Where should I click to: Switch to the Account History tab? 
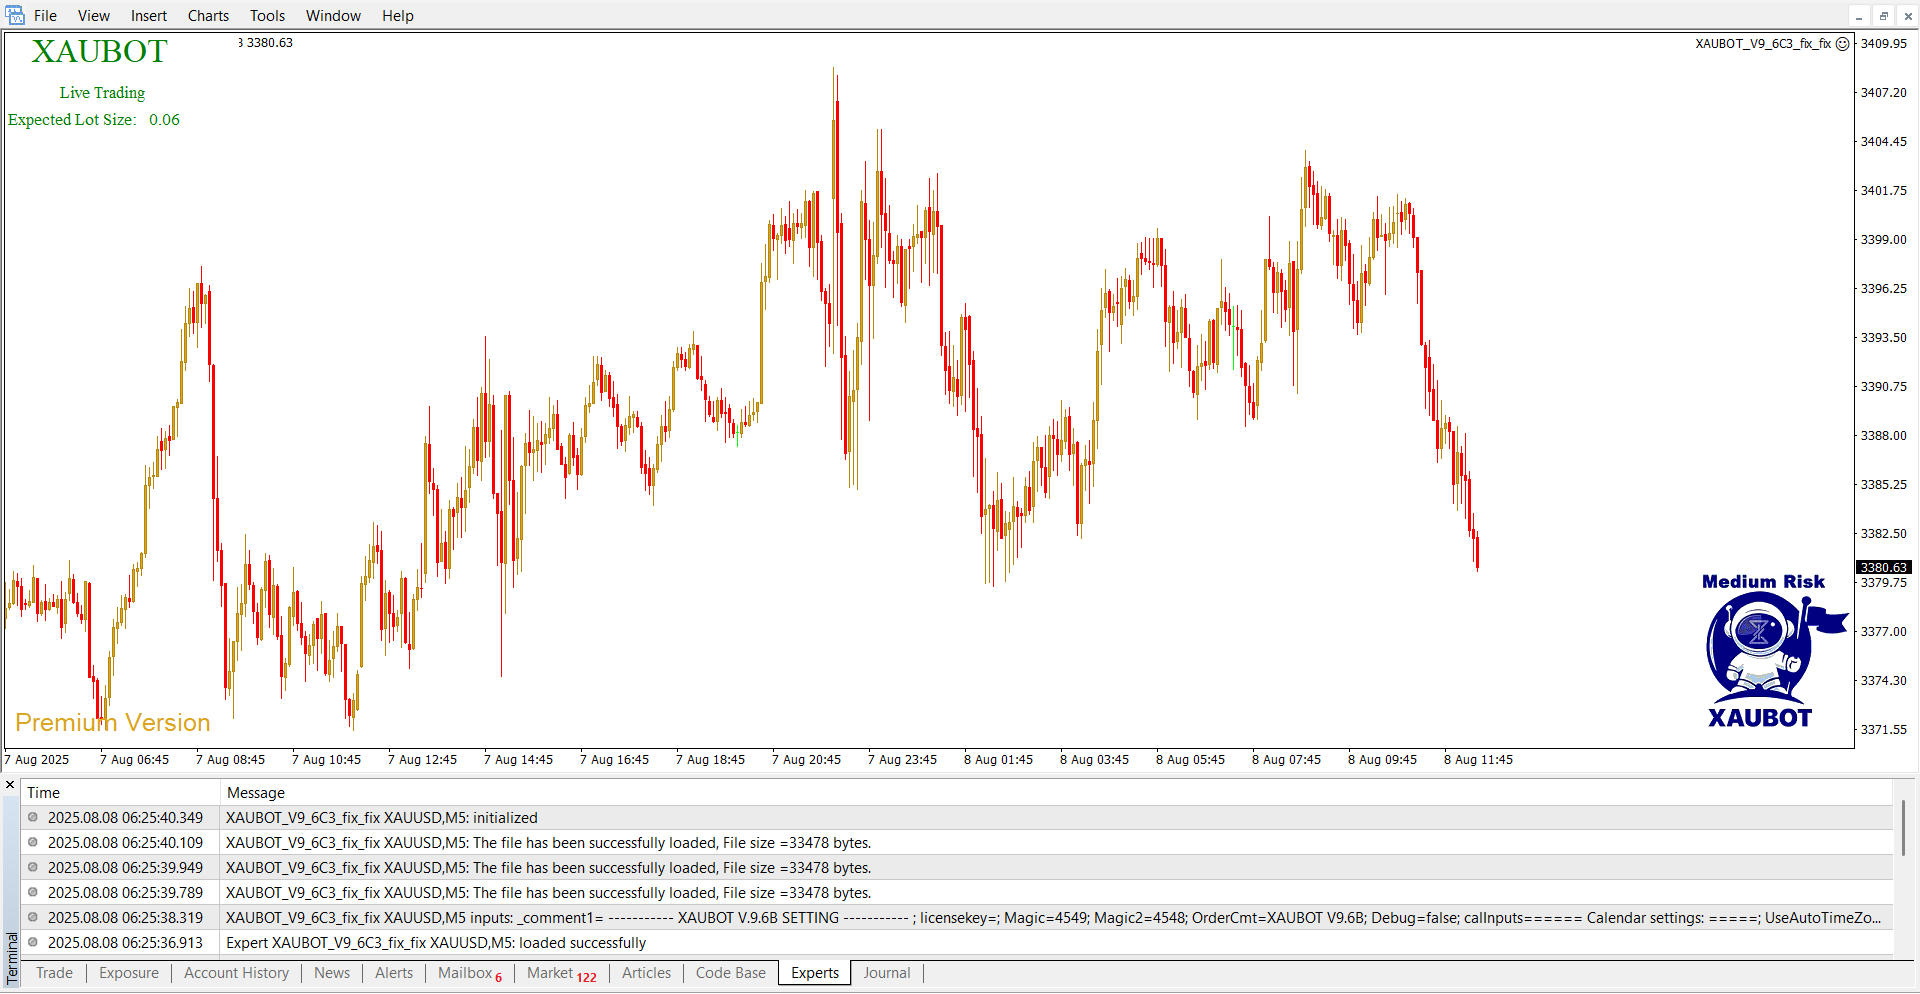(x=236, y=973)
